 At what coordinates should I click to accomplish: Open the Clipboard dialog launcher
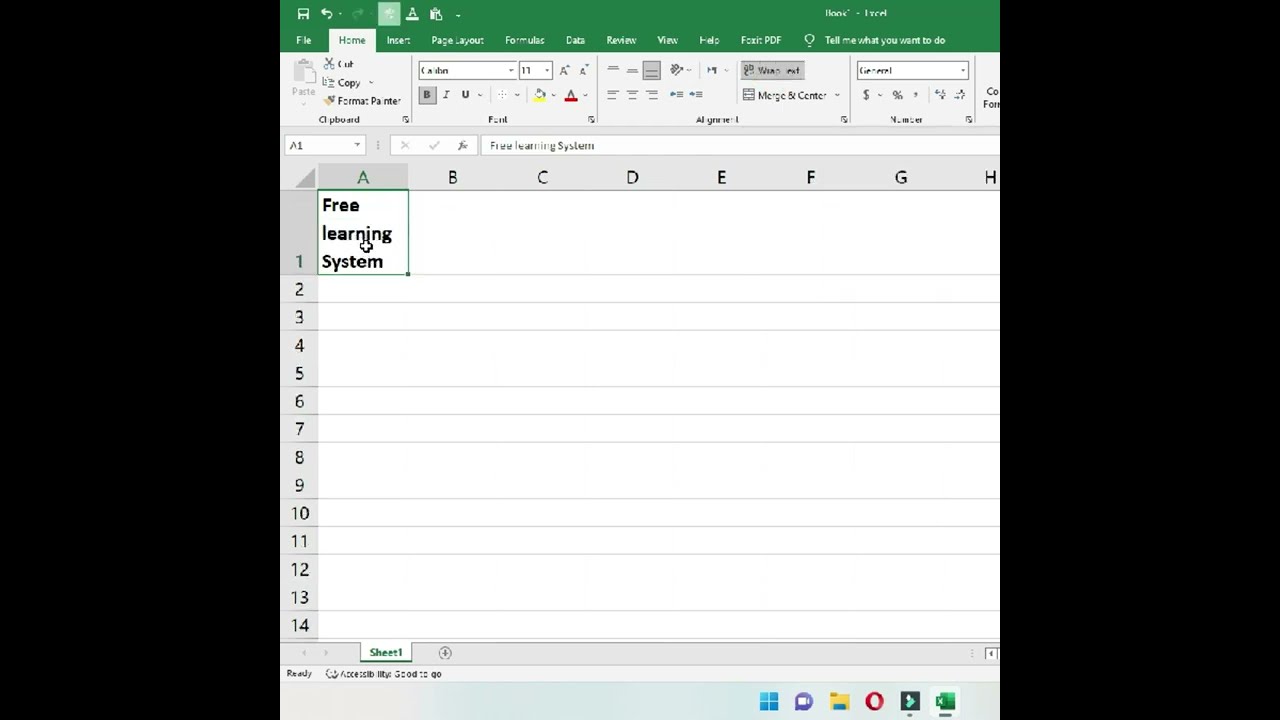pos(405,120)
